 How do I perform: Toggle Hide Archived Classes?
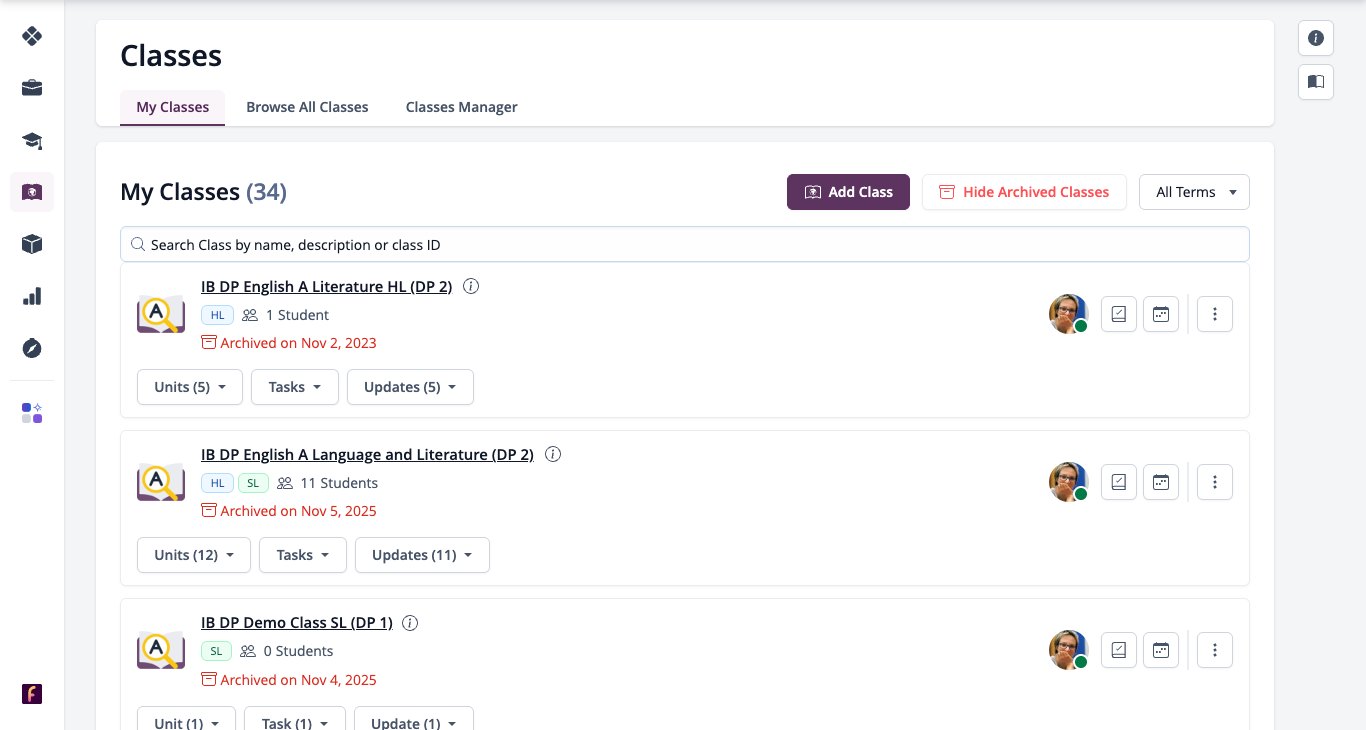(1024, 192)
